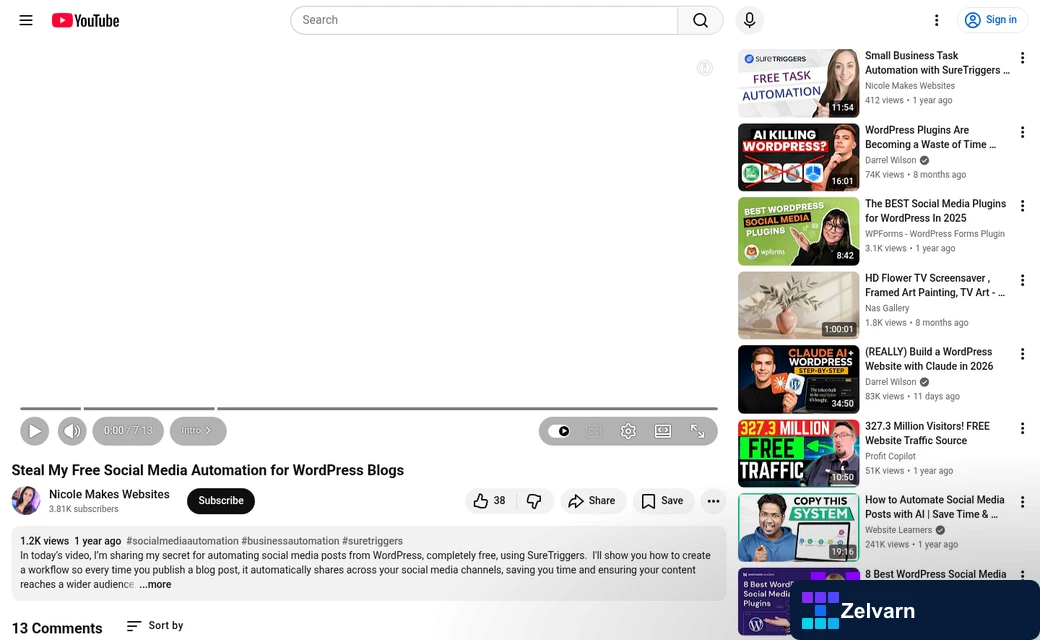1040x640 pixels.
Task: Open title 'WordPress Plugins Are Becoming a Waste of Time'
Action: (x=930, y=137)
